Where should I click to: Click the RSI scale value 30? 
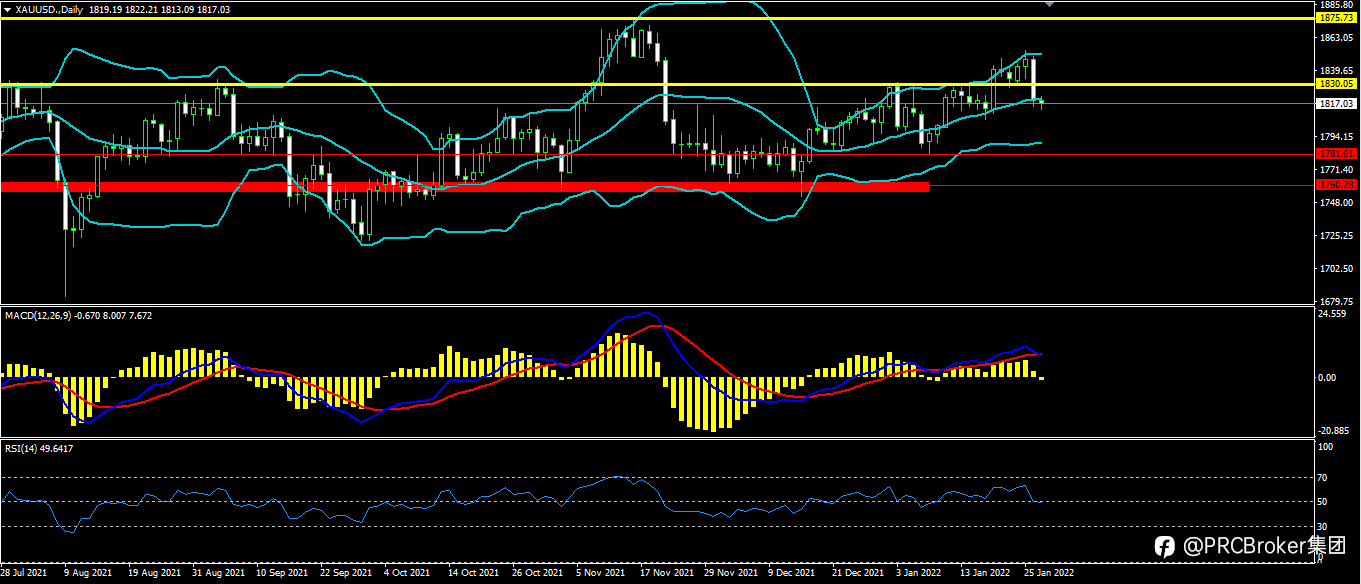tap(1323, 526)
